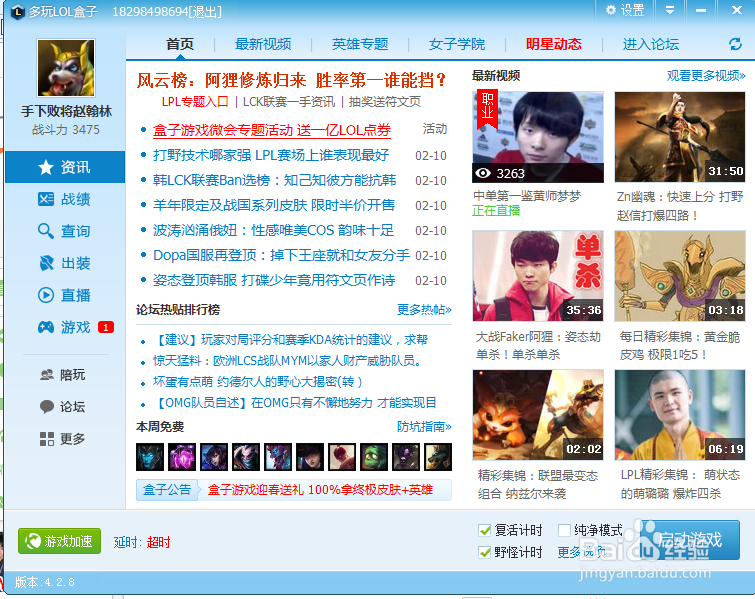Open the 盒子游戏迎春送礼 announcement
Image resolution: width=755 pixels, height=599 pixels.
pyautogui.click(x=320, y=490)
